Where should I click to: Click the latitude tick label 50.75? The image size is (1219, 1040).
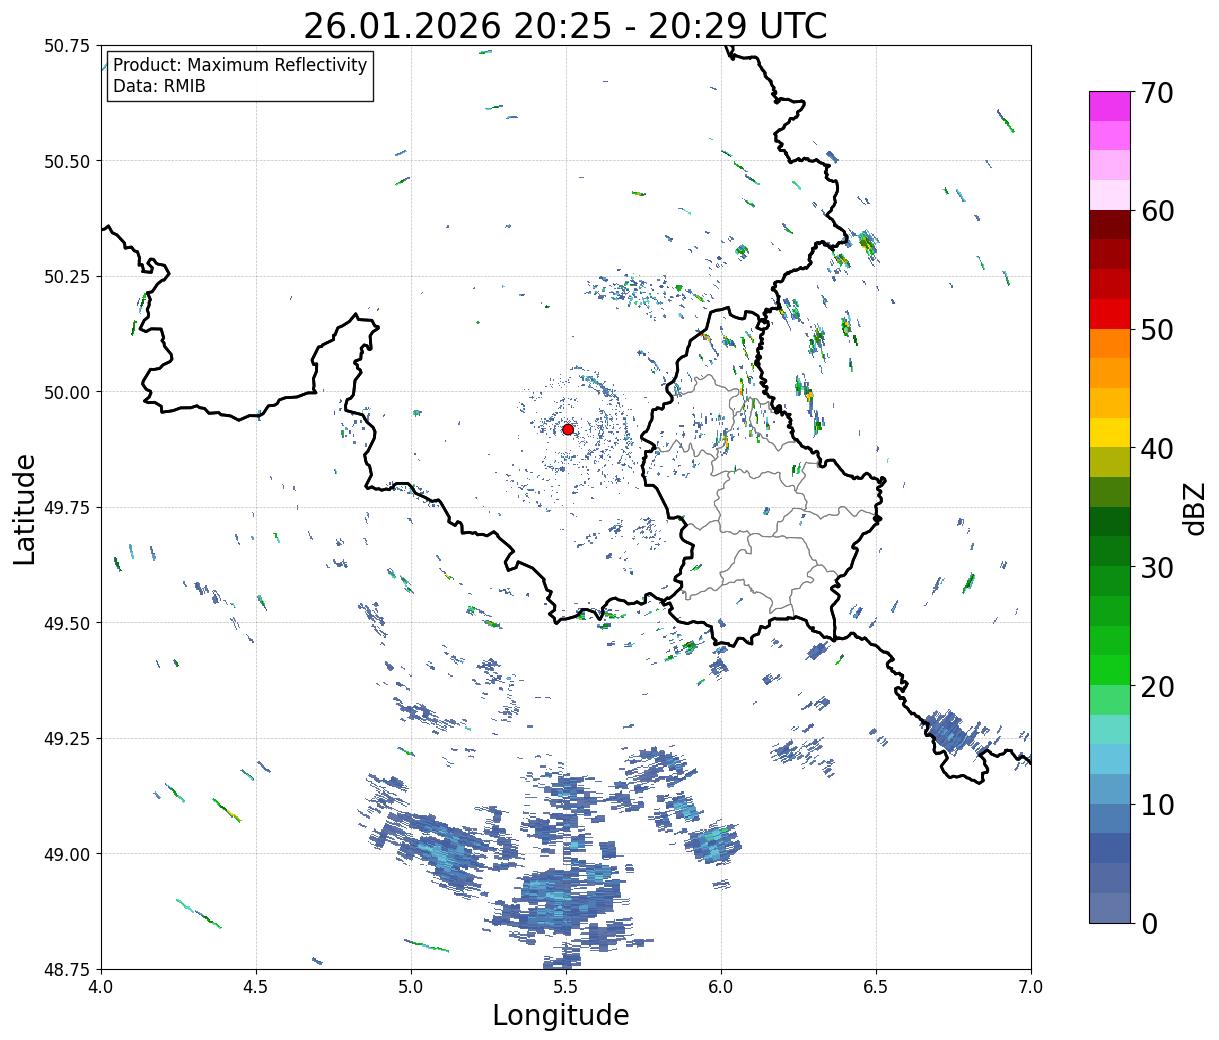(x=67, y=46)
